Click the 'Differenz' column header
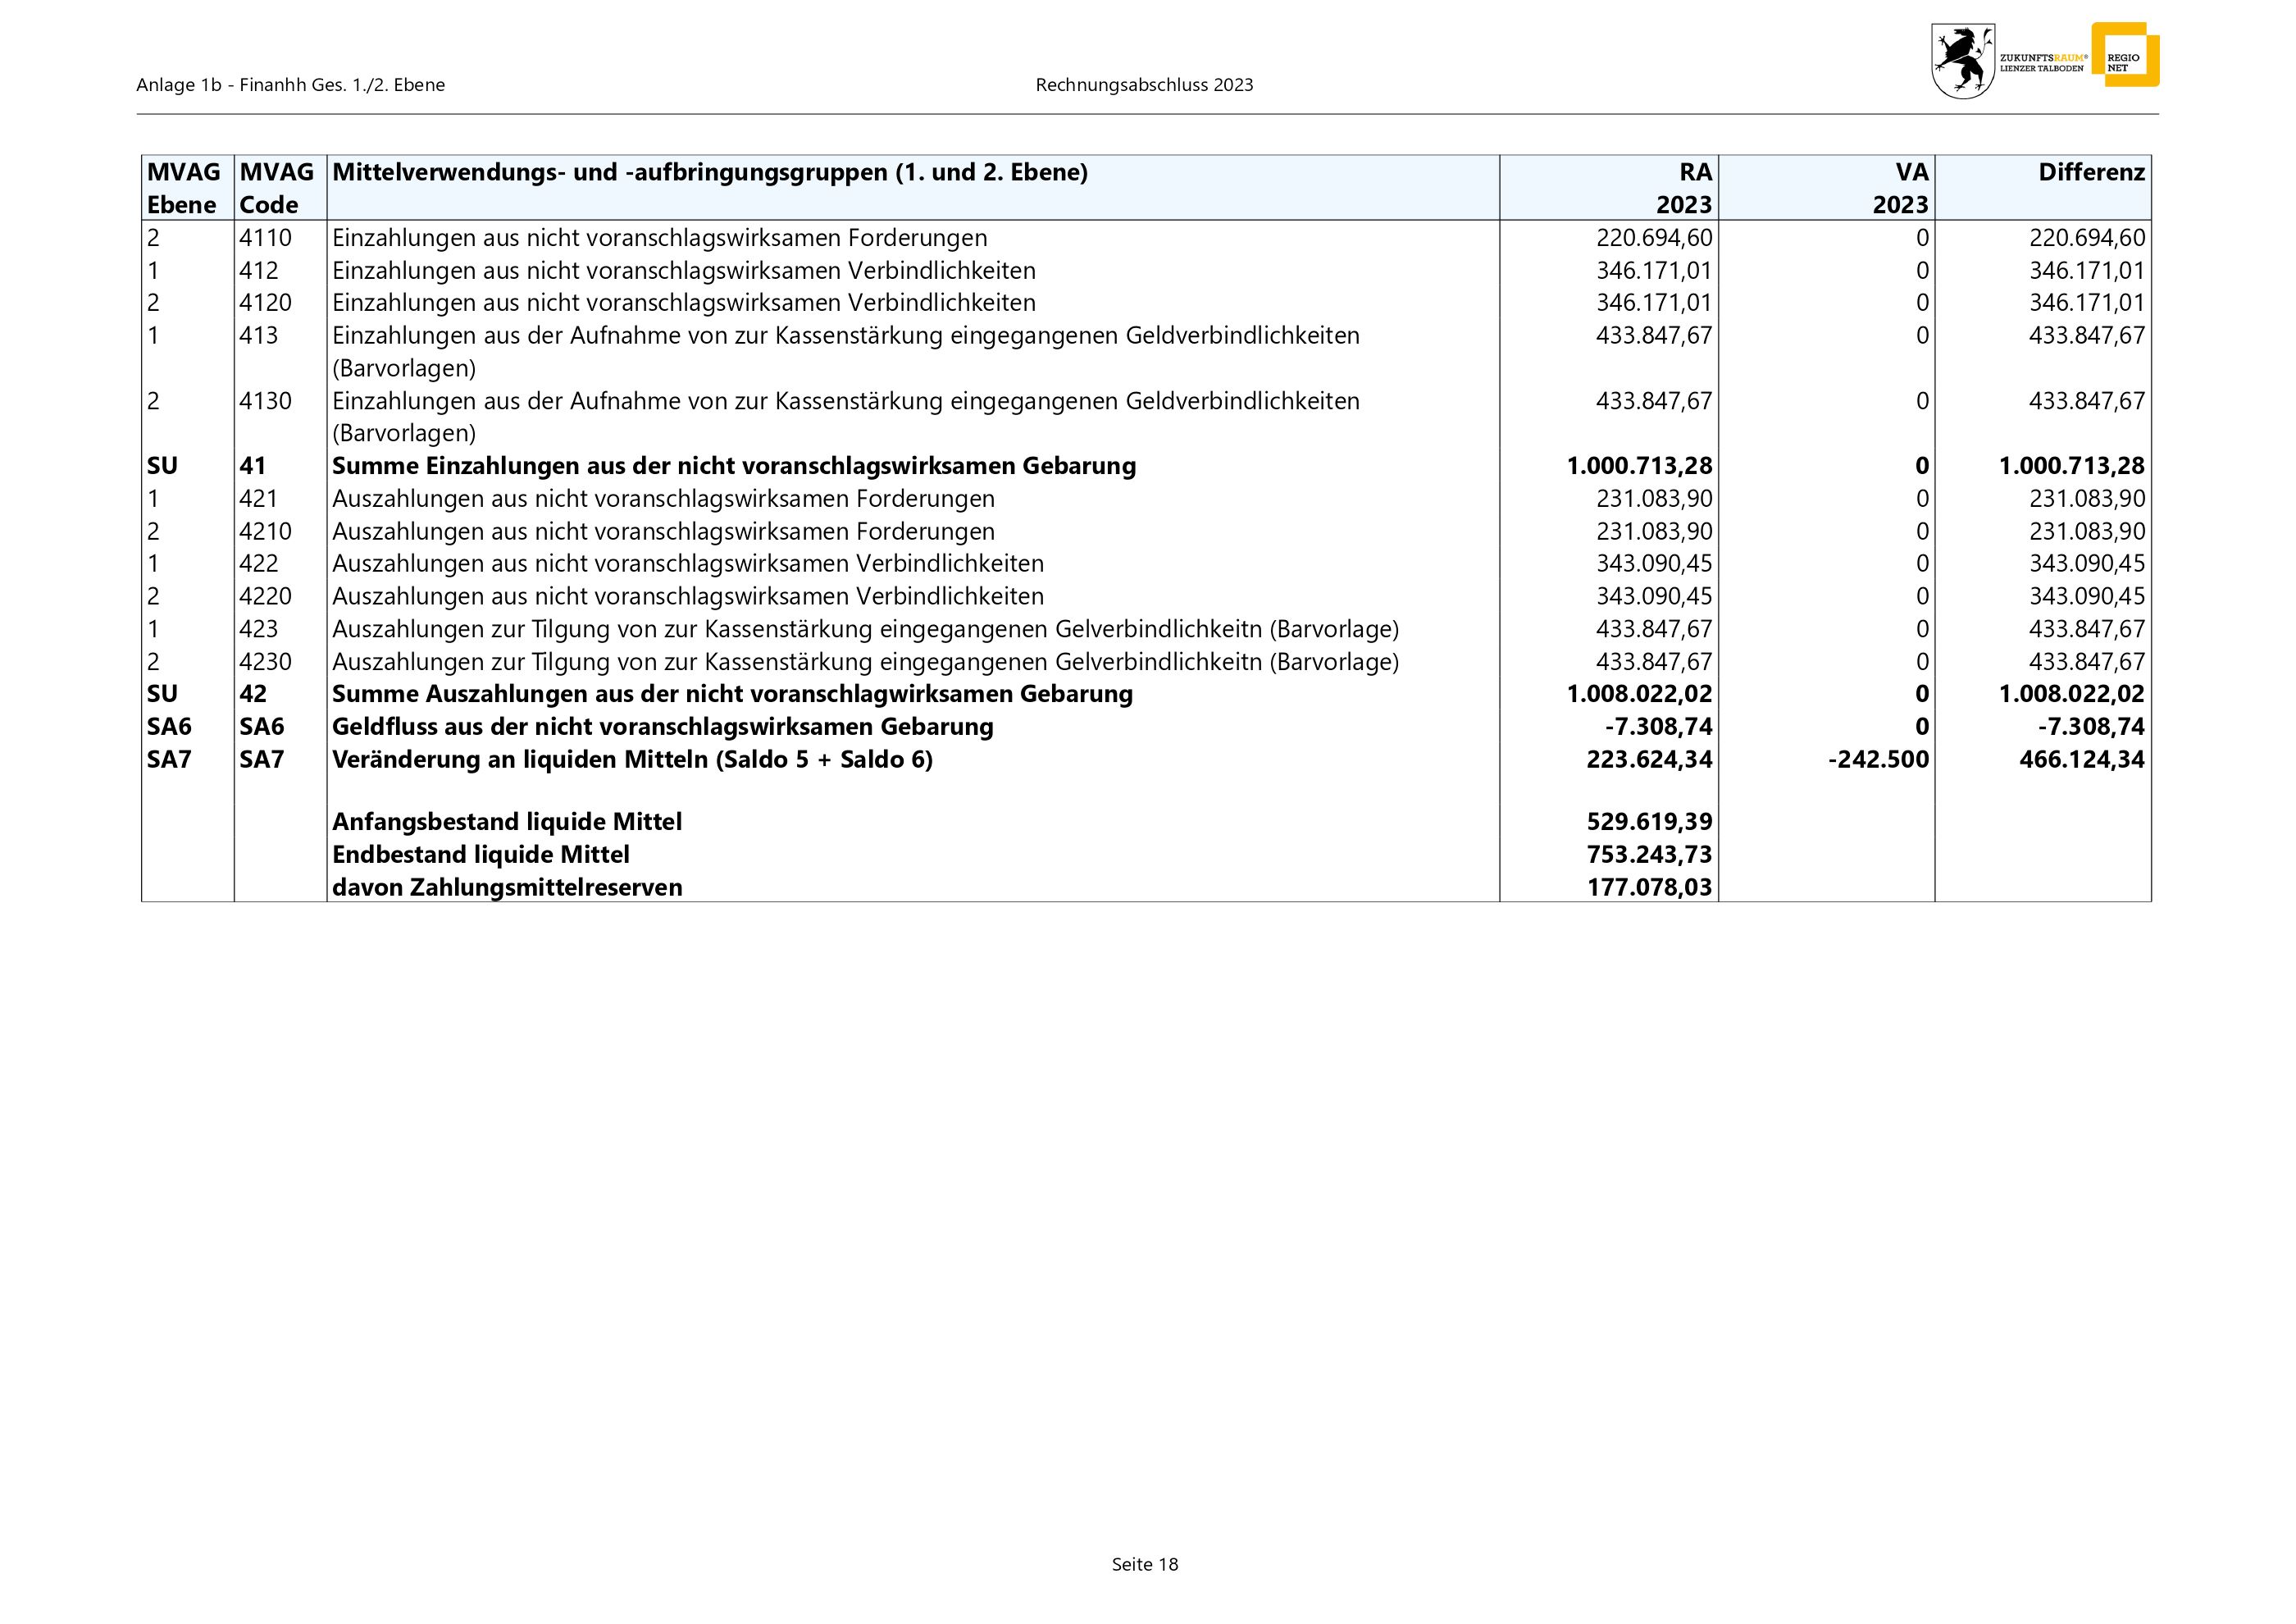 [2091, 173]
